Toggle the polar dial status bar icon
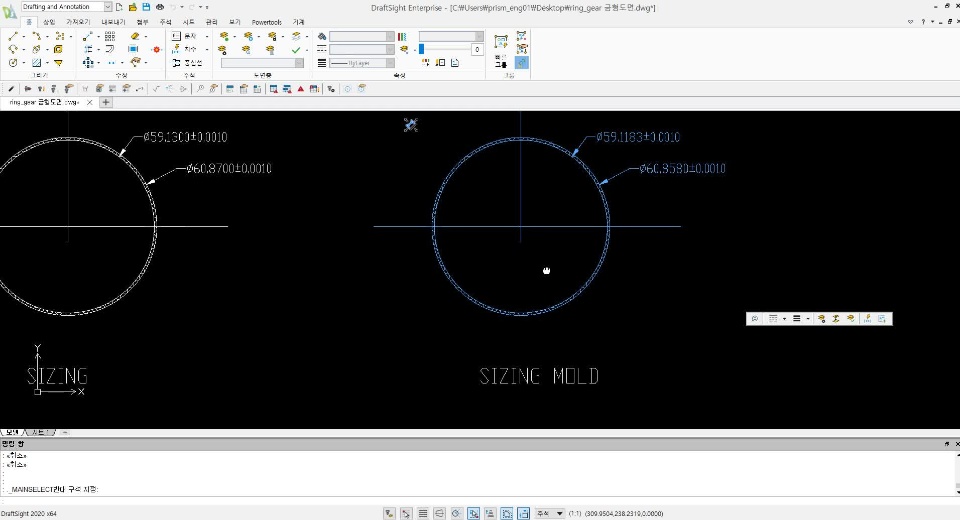Image resolution: width=960 pixels, height=520 pixels. pyautogui.click(x=456, y=513)
